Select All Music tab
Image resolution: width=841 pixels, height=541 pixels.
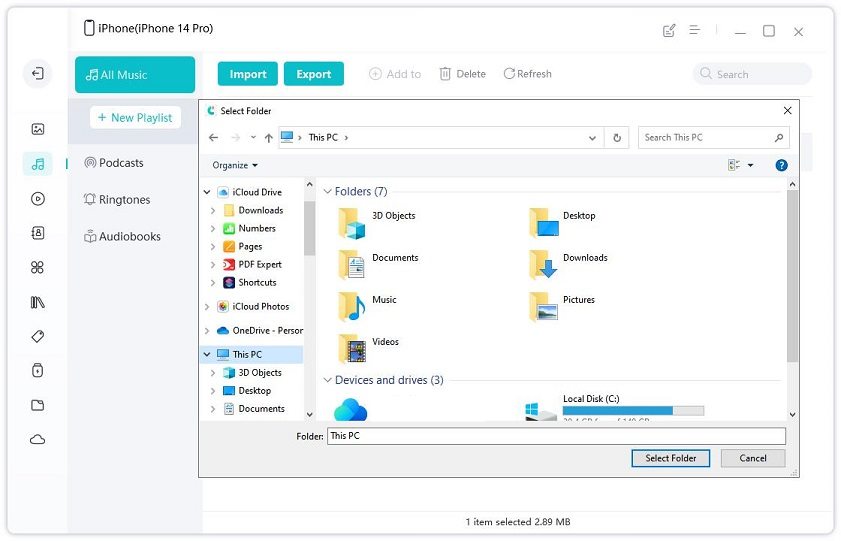(x=135, y=75)
